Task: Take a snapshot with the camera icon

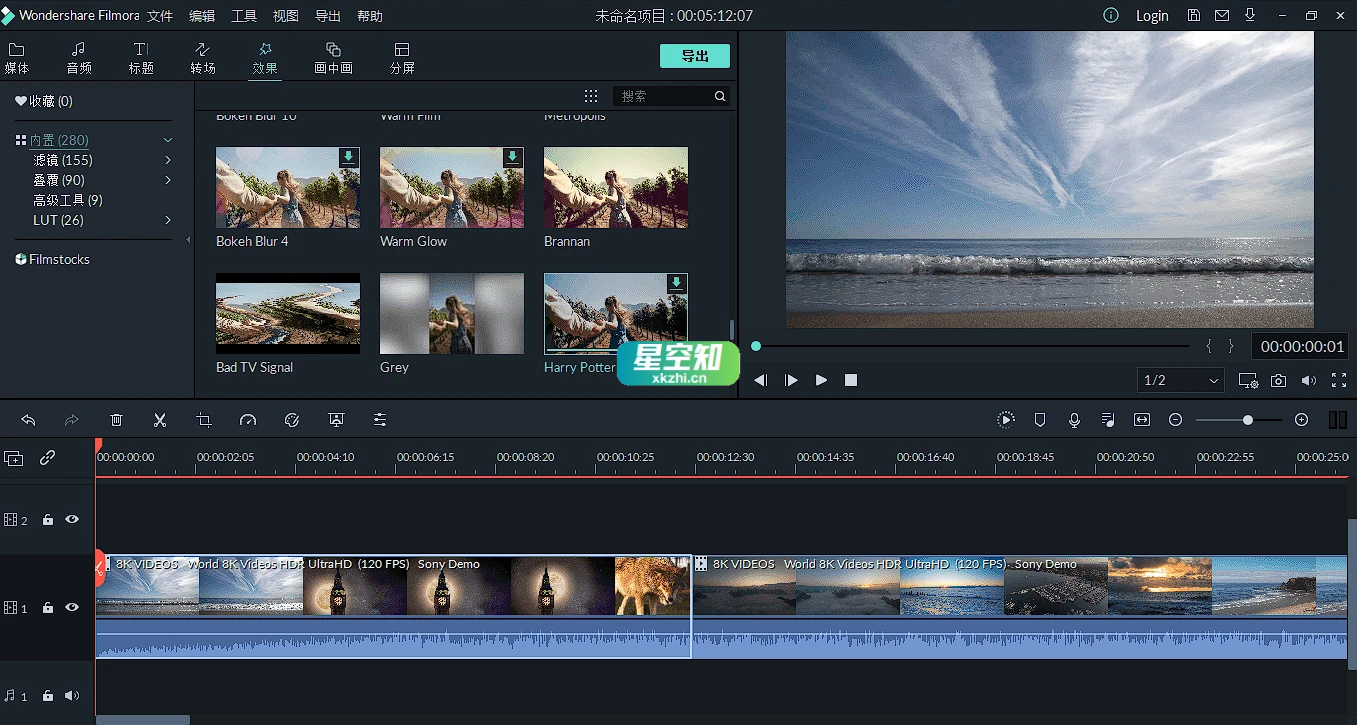Action: [1278, 381]
